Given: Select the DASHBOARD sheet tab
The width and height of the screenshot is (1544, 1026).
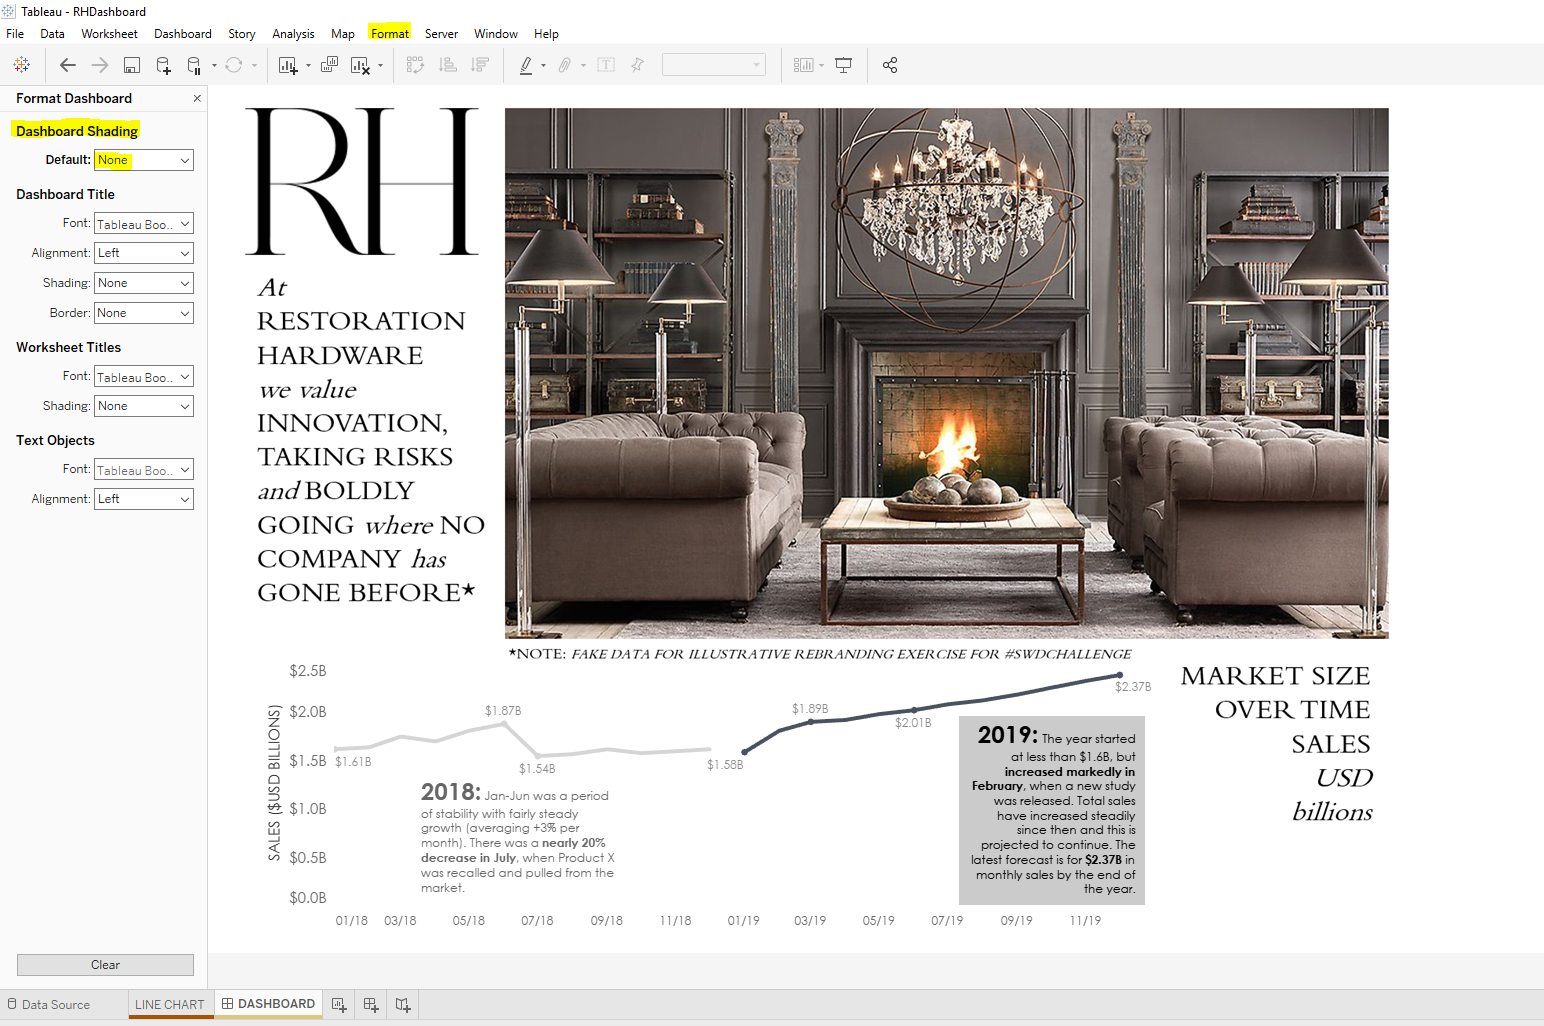Looking at the screenshot, I should pyautogui.click(x=268, y=1004).
